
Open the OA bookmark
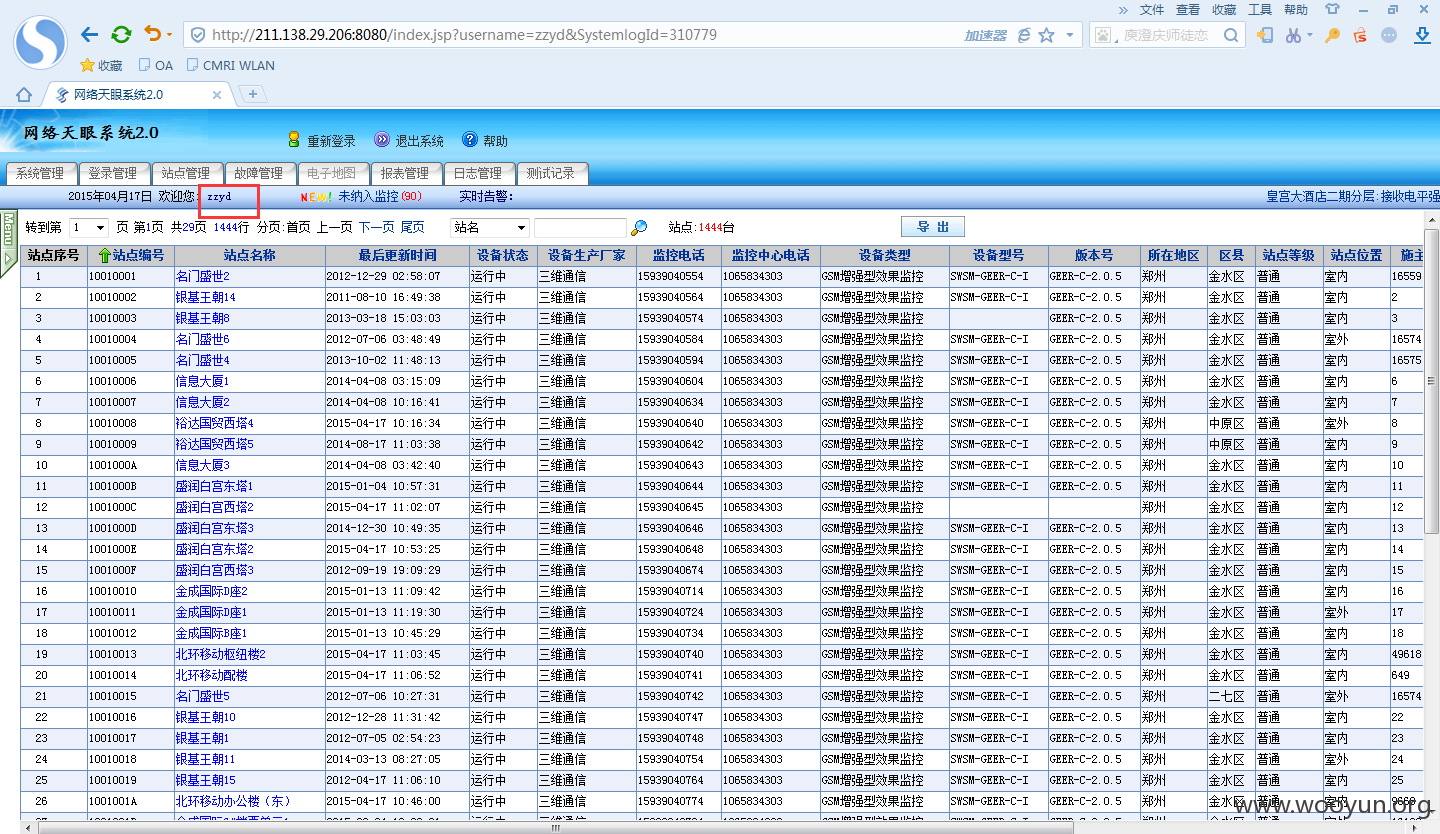coord(155,65)
